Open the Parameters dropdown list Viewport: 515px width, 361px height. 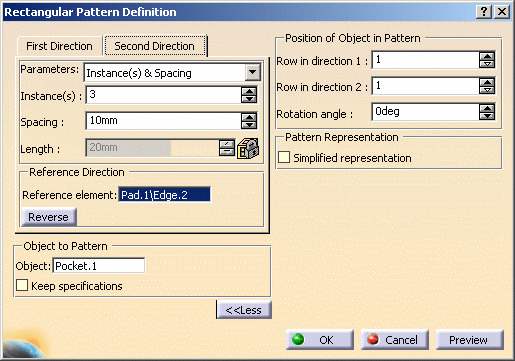pyautogui.click(x=253, y=72)
